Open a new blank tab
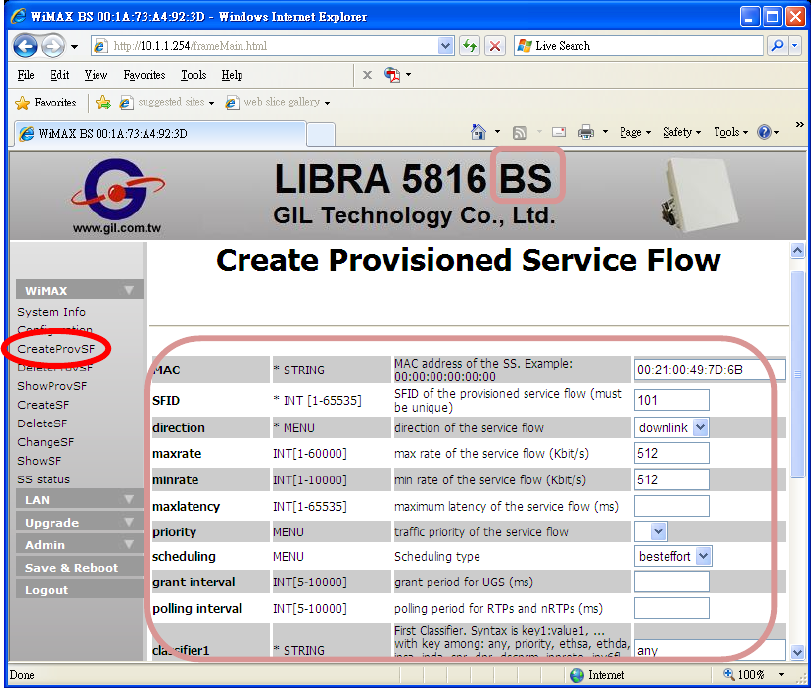This screenshot has width=811, height=688. (x=321, y=134)
